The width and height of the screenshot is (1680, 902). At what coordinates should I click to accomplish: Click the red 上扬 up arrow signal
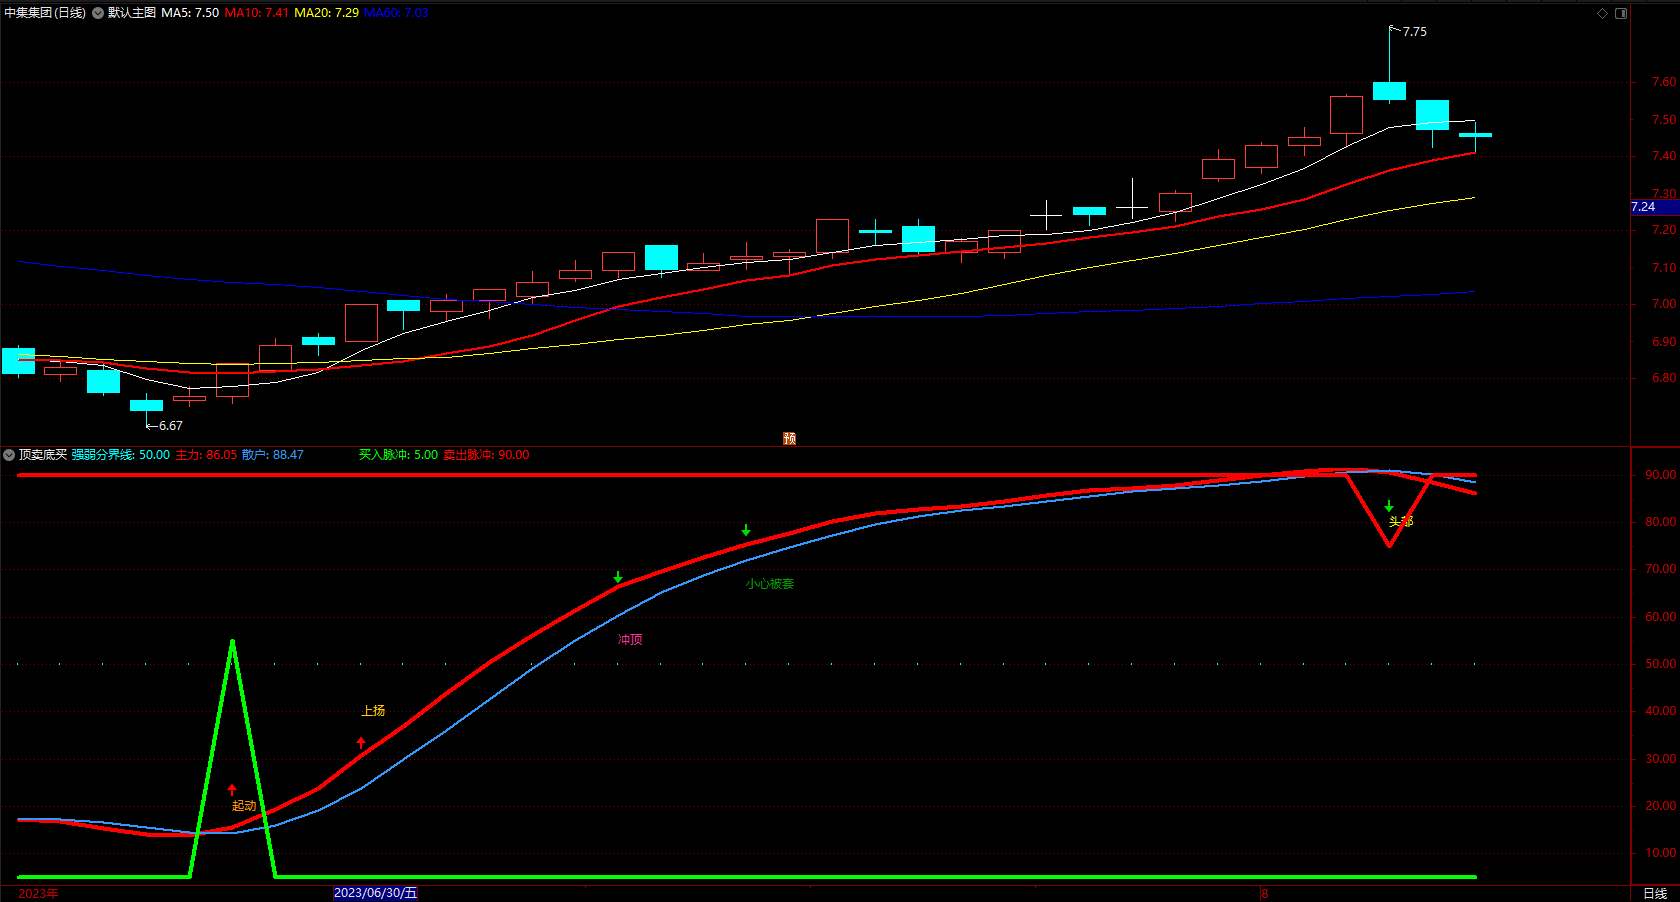click(361, 743)
